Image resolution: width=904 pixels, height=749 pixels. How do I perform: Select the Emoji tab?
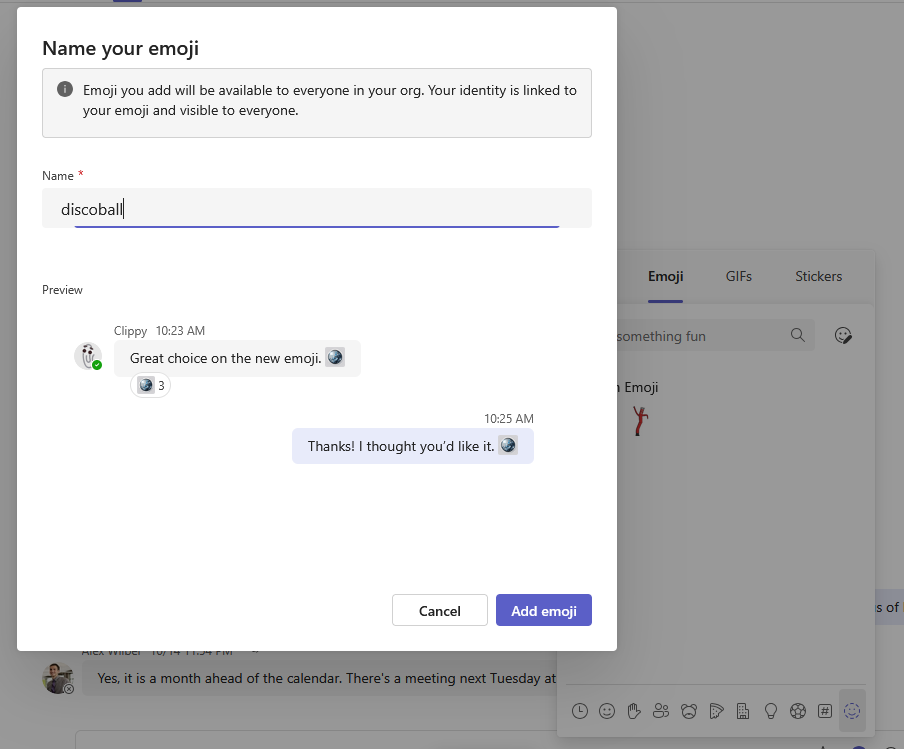[x=665, y=277]
